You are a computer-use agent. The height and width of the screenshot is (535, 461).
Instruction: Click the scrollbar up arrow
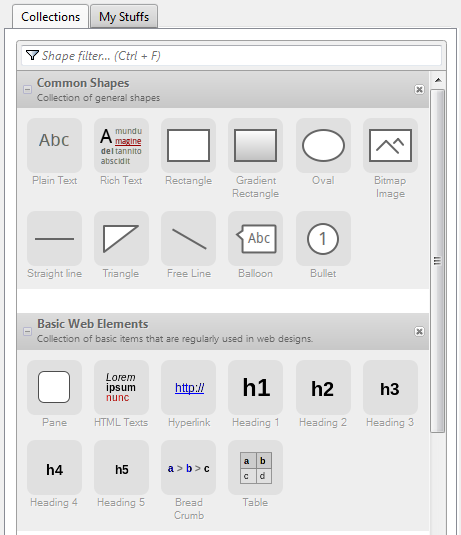438,81
